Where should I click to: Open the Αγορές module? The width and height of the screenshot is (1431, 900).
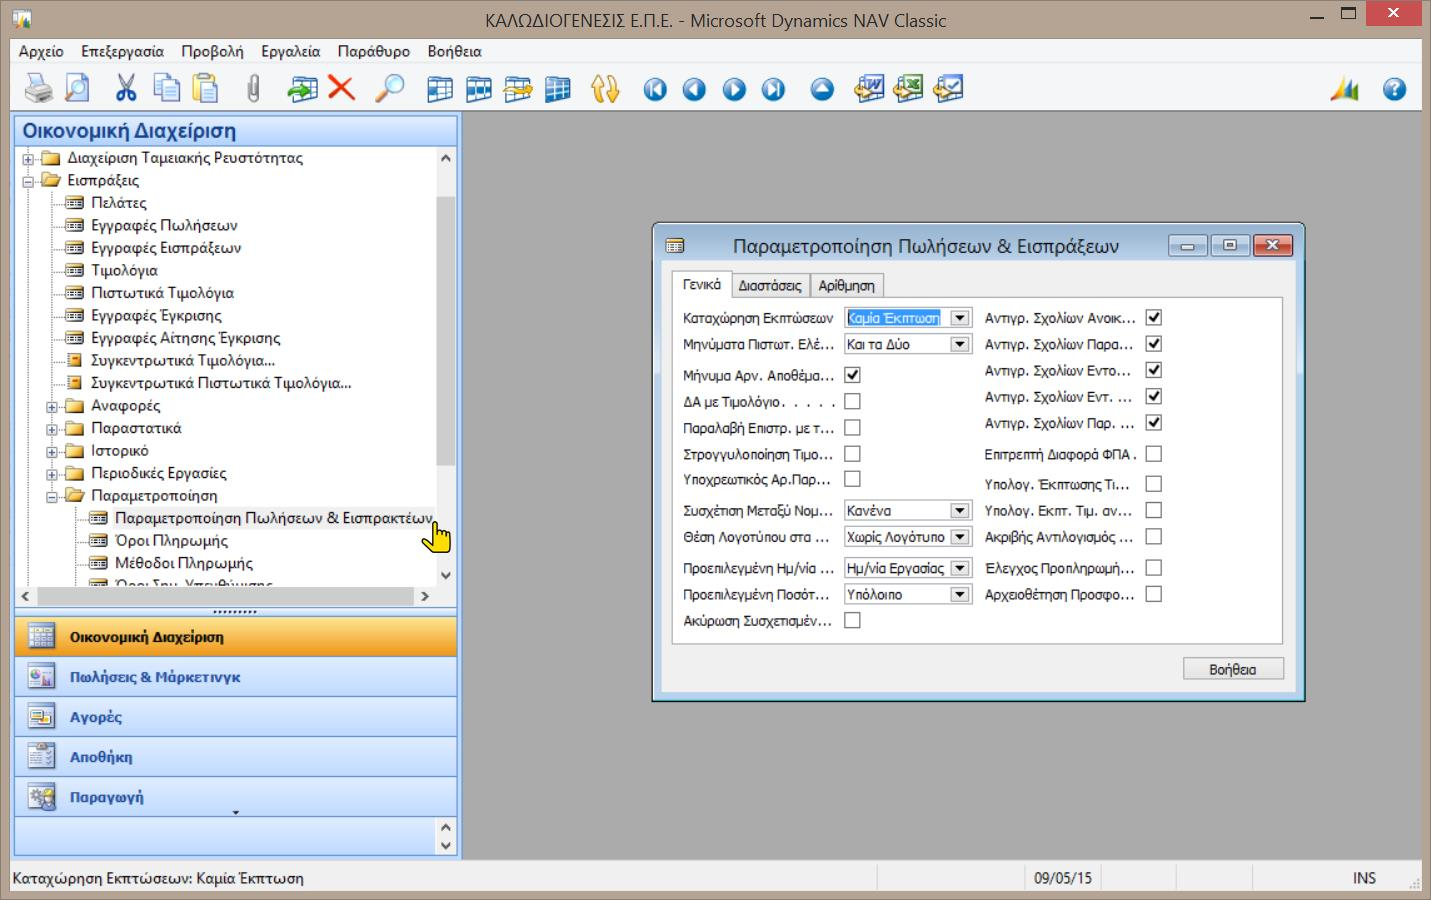235,717
